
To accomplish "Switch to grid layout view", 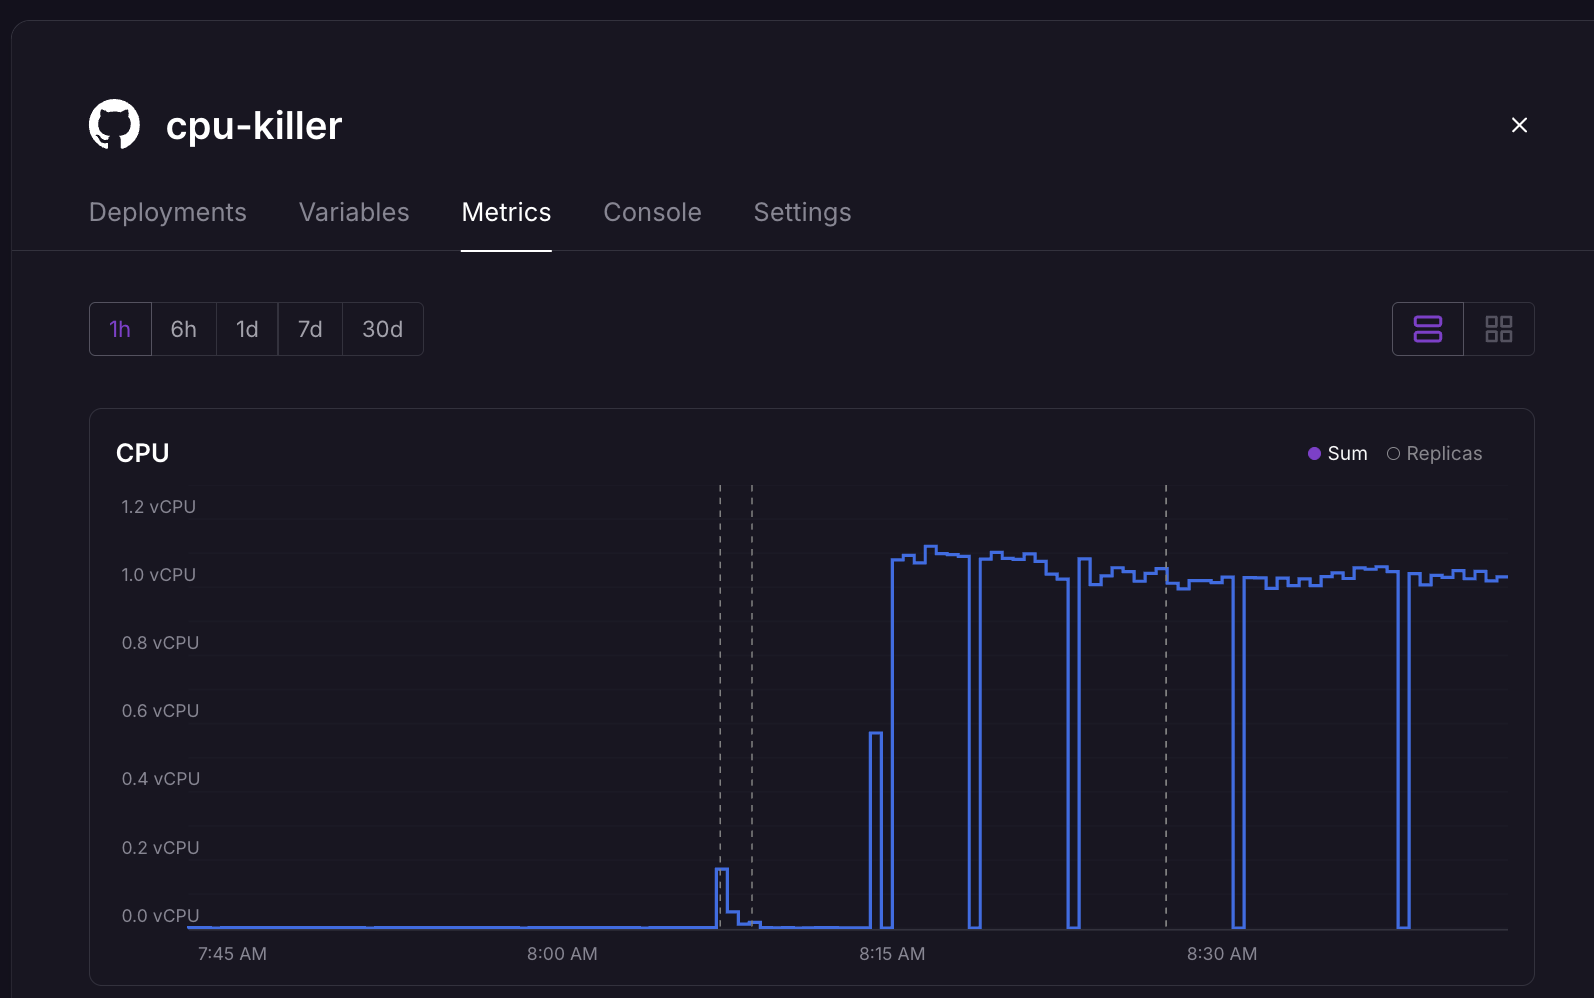I will pyautogui.click(x=1499, y=329).
